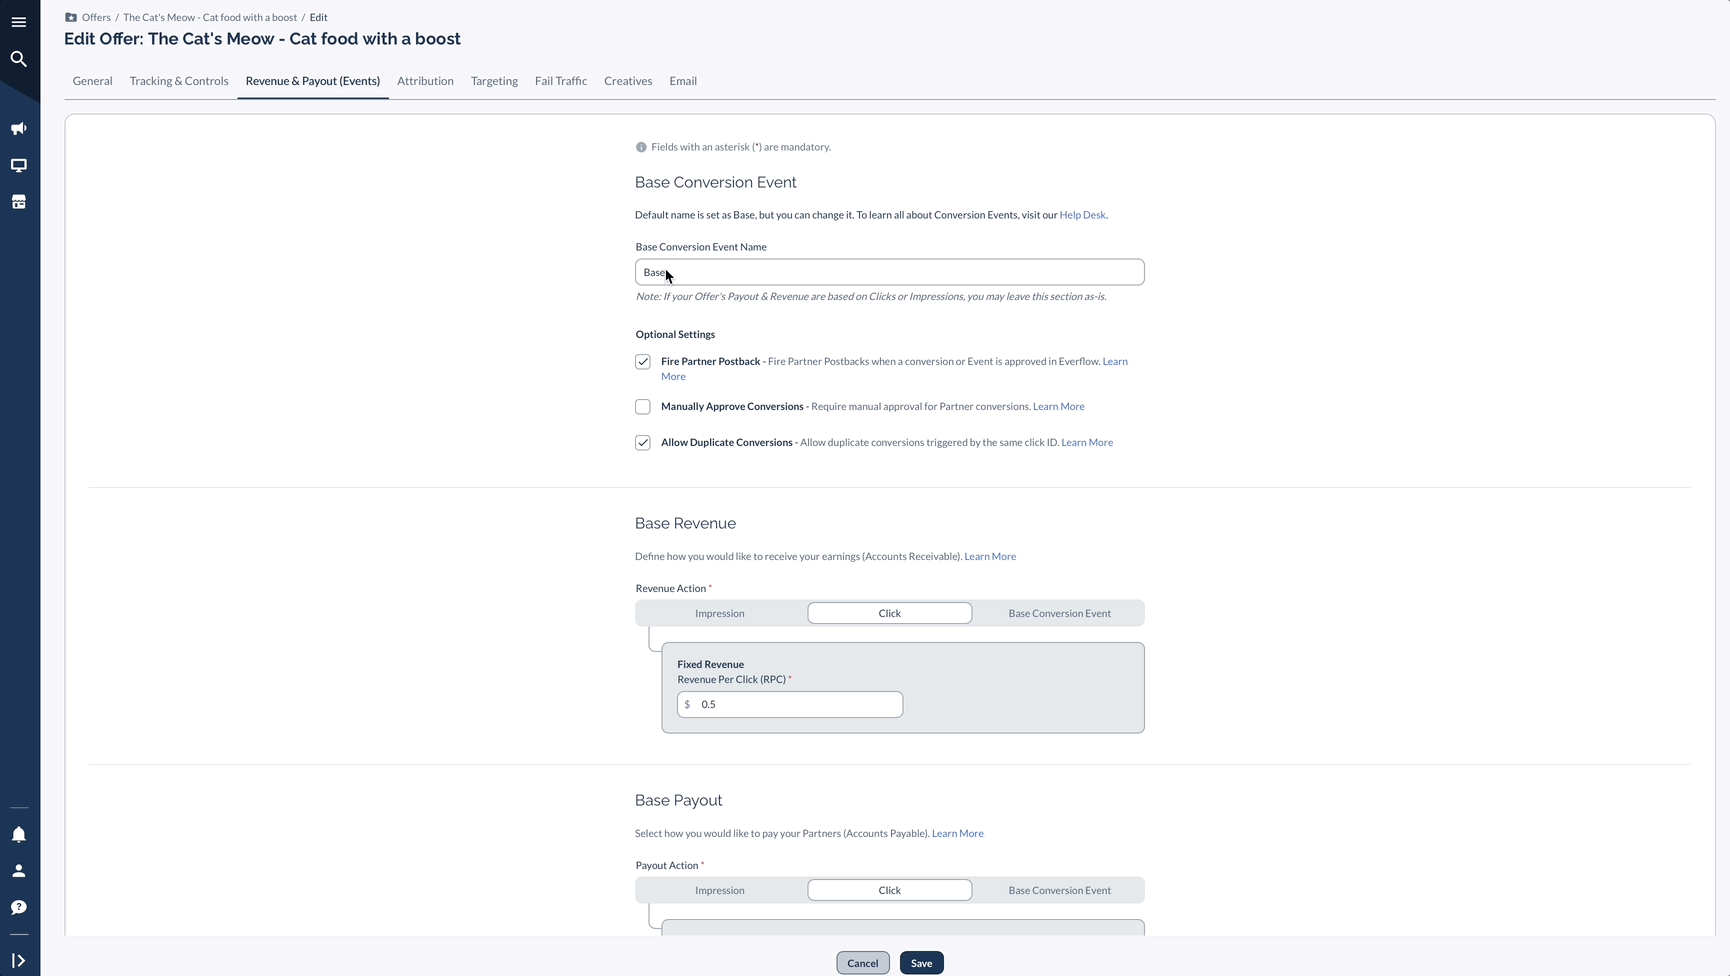Click the Base Revenue heading
This screenshot has width=1730, height=976.
(685, 524)
